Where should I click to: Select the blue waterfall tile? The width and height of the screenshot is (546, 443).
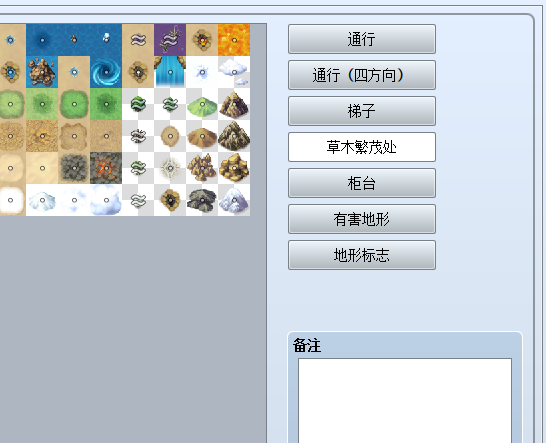[x=170, y=72]
